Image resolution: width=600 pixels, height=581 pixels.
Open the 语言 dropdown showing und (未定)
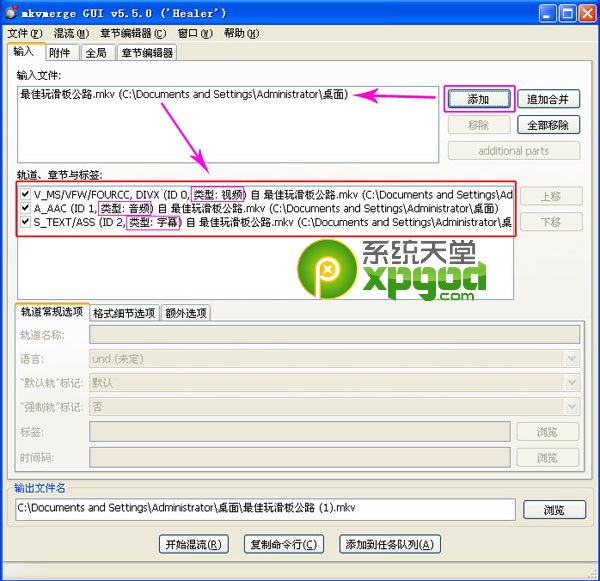tap(334, 359)
